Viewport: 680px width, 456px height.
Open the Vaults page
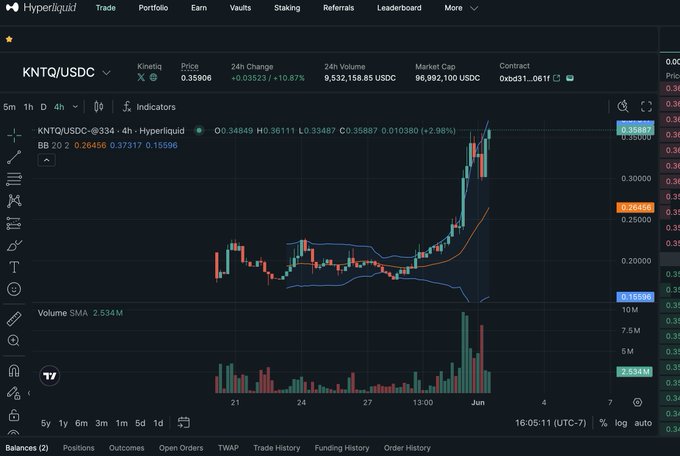(240, 8)
